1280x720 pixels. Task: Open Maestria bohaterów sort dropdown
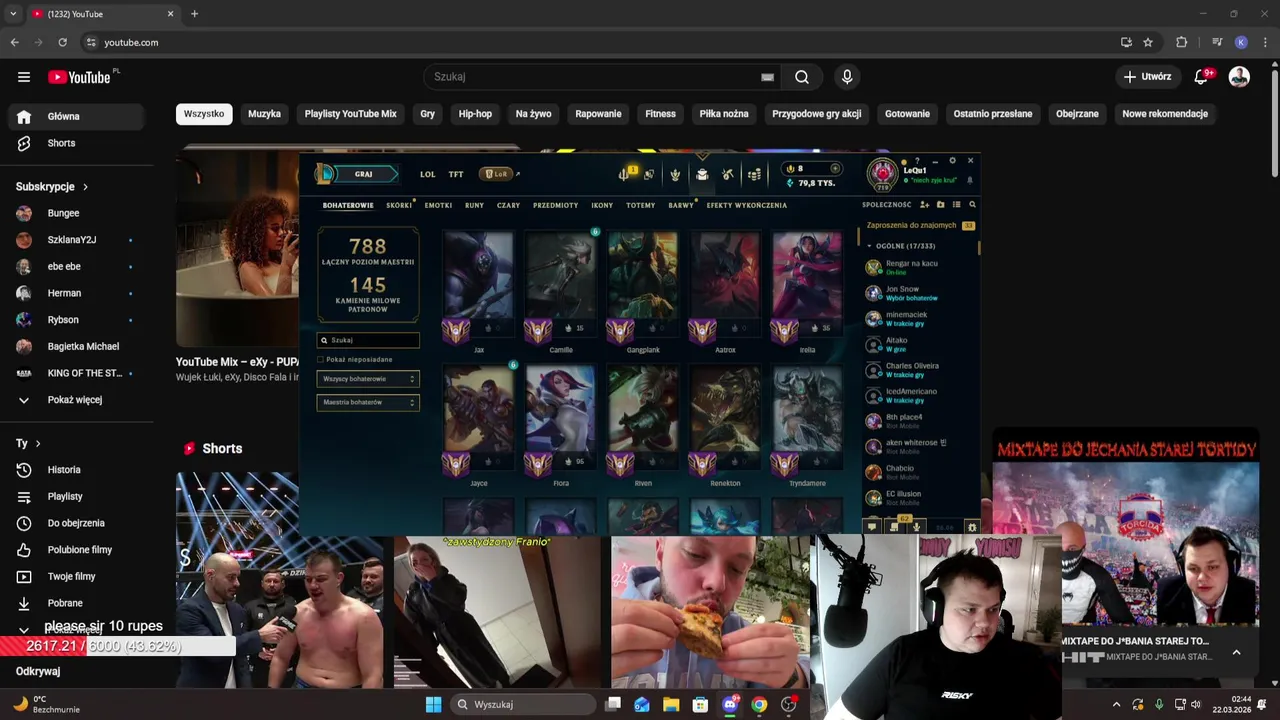(368, 402)
